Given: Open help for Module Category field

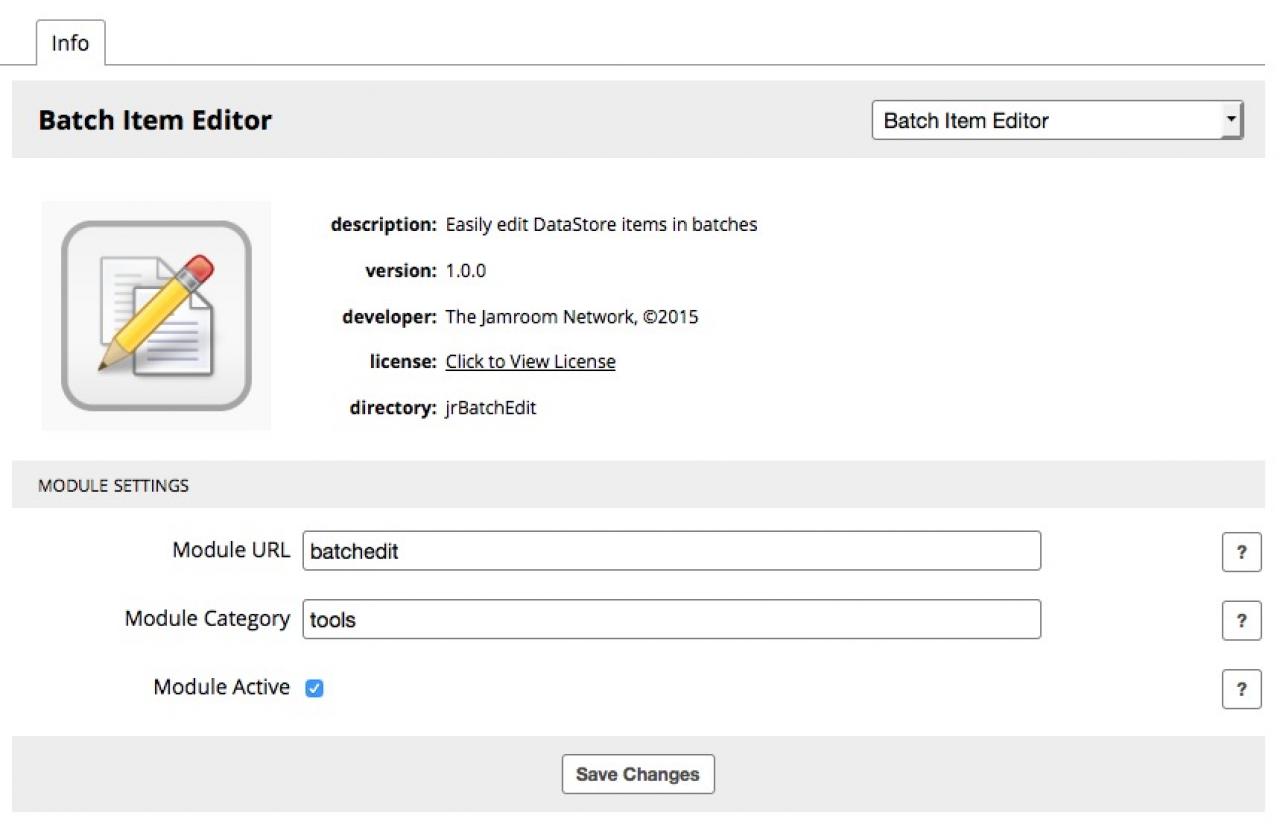Looking at the screenshot, I should [x=1241, y=621].
